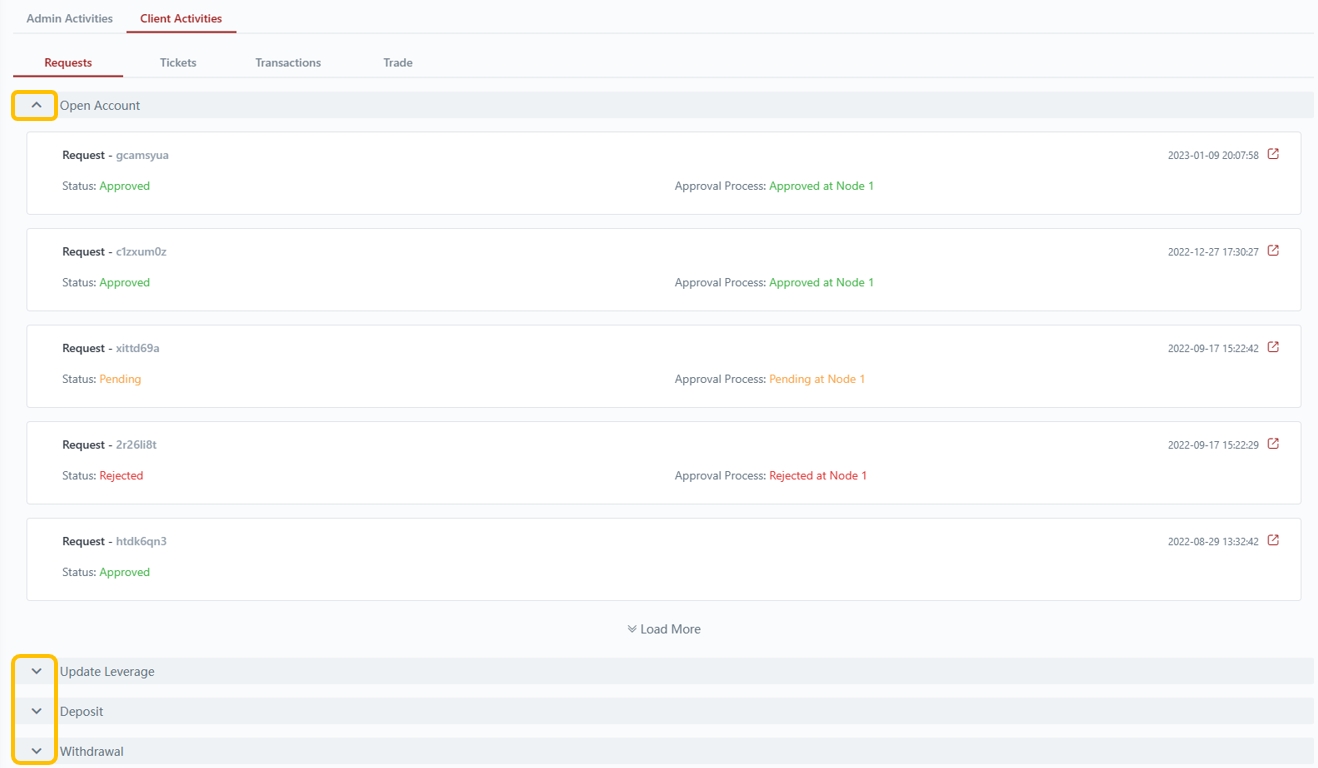Switch to Admin Activities tab
Viewport: 1318px width, 768px height.
click(69, 18)
